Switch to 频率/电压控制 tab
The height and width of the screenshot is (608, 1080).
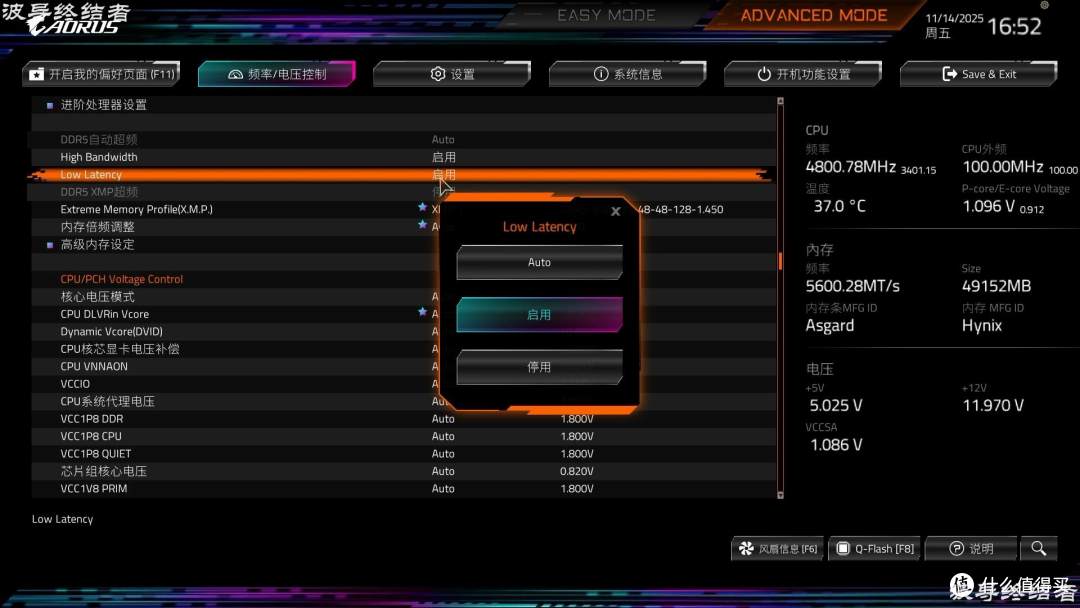click(277, 74)
